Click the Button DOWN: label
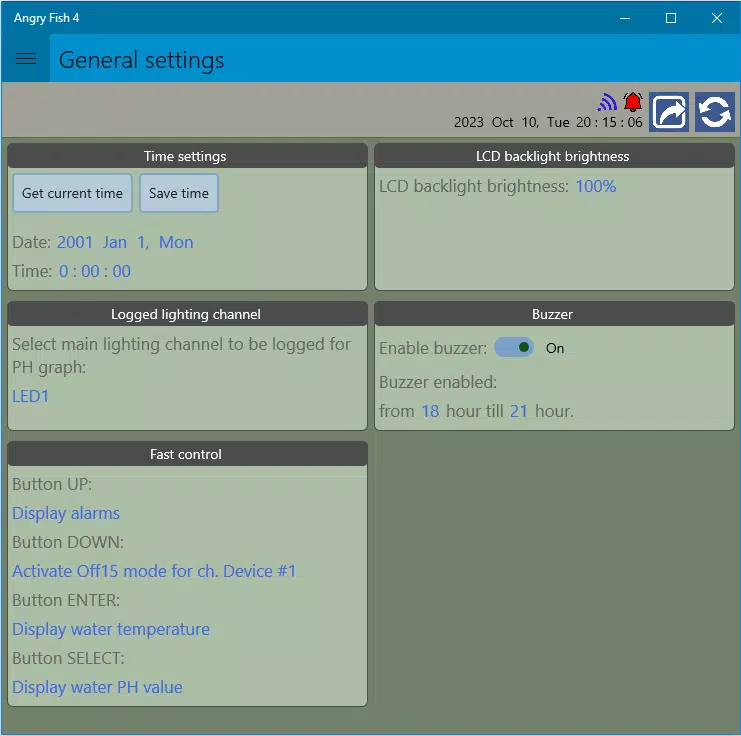Image resolution: width=741 pixels, height=736 pixels. tap(68, 542)
